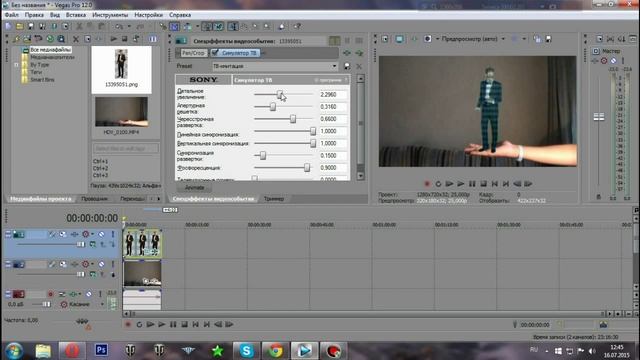Image resolution: width=640 pixels, height=360 pixels.
Task: Click the Views button in Project Media toolbar
Action: 152,39
